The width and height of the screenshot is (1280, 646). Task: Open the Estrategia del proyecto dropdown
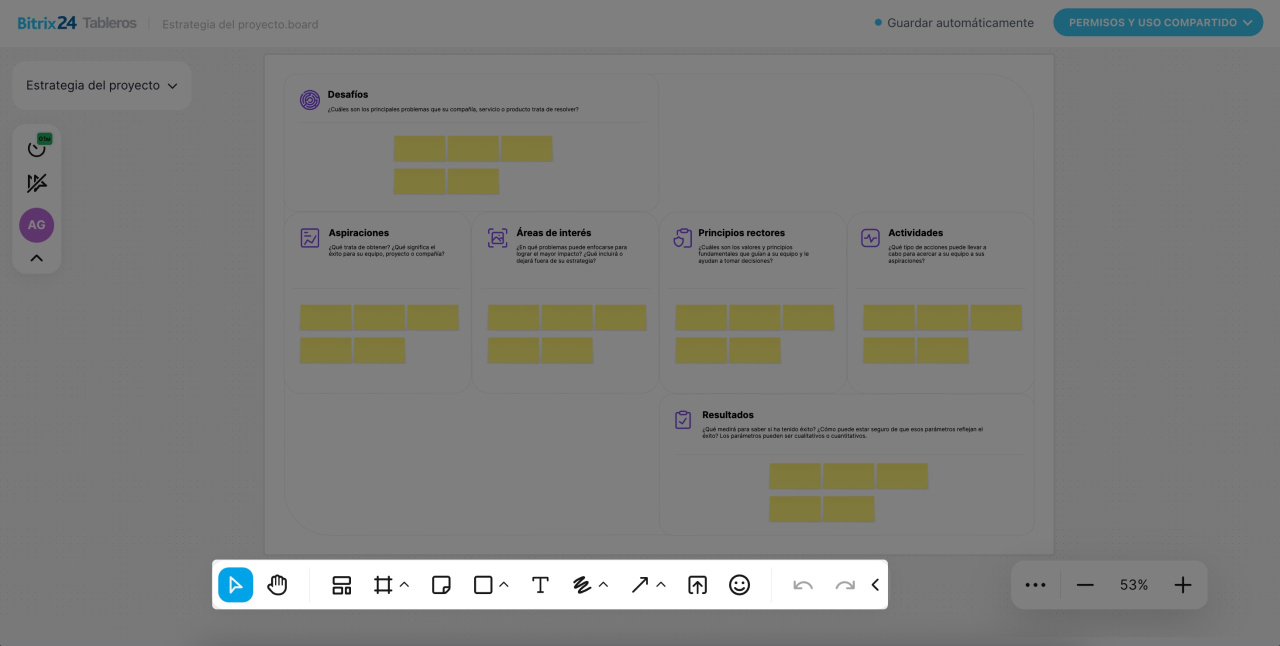[101, 86]
